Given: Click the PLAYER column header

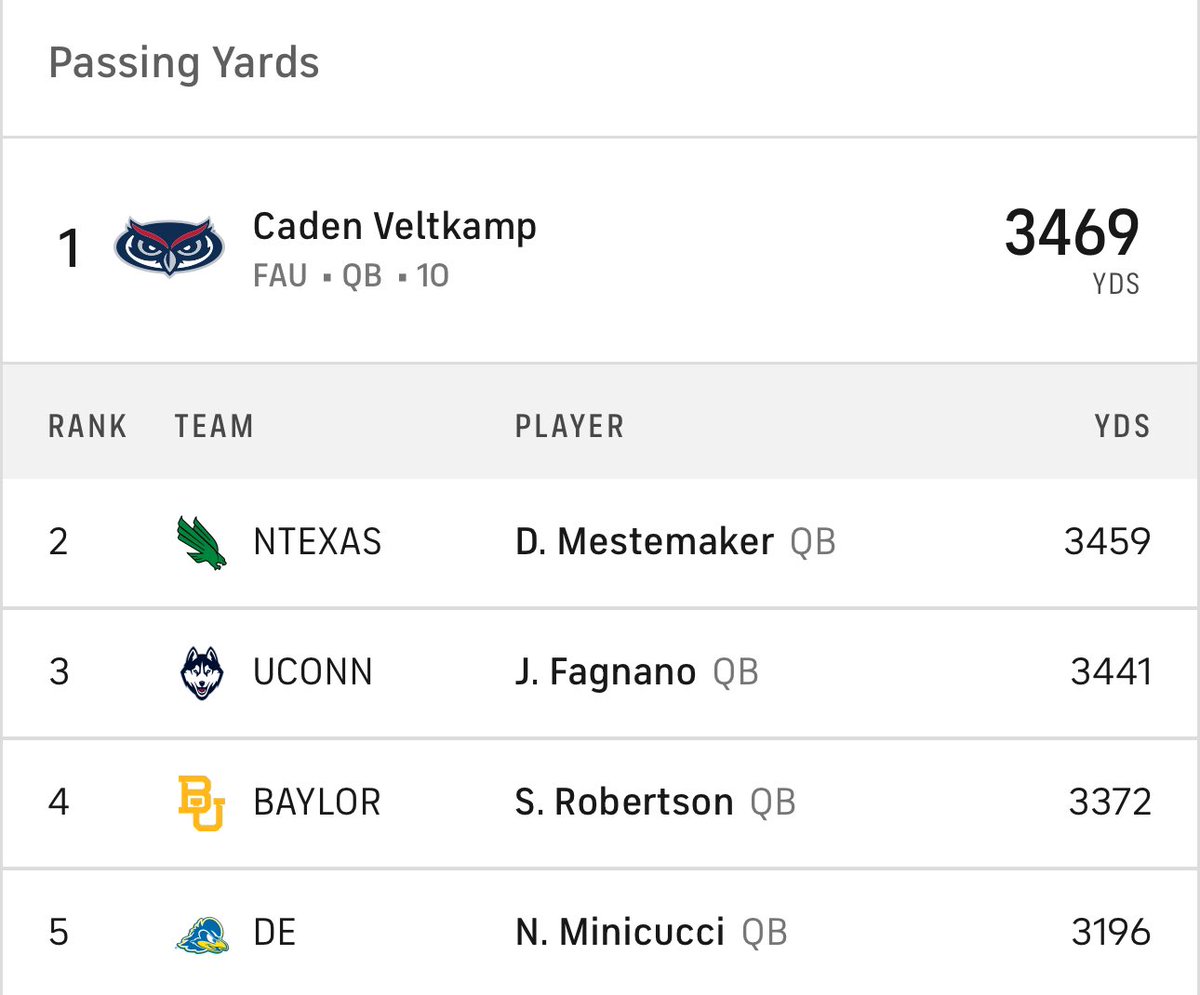Looking at the screenshot, I should pos(570,426).
